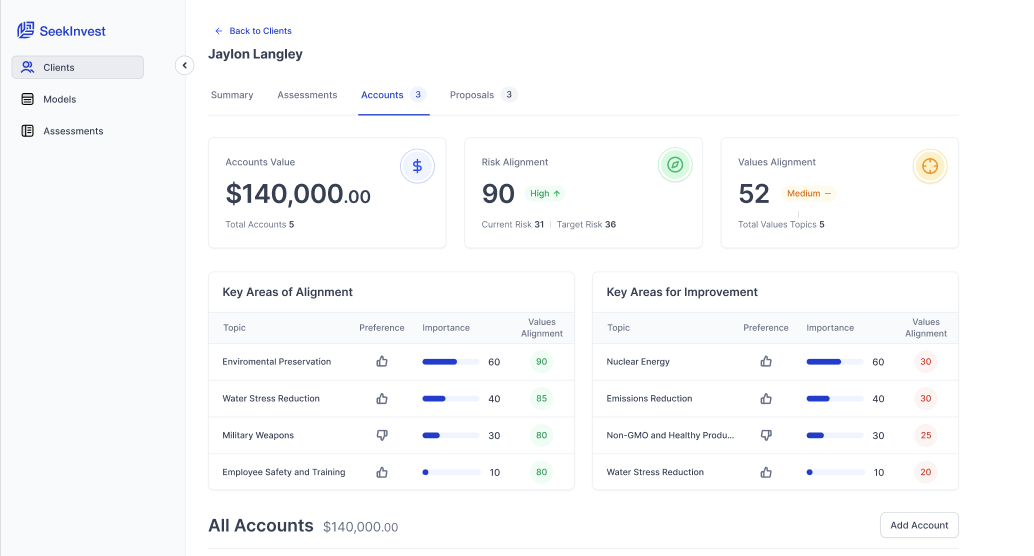This screenshot has height=556, width=1034.
Task: Click the back arrow icon next to Back to Clients
Action: click(218, 31)
